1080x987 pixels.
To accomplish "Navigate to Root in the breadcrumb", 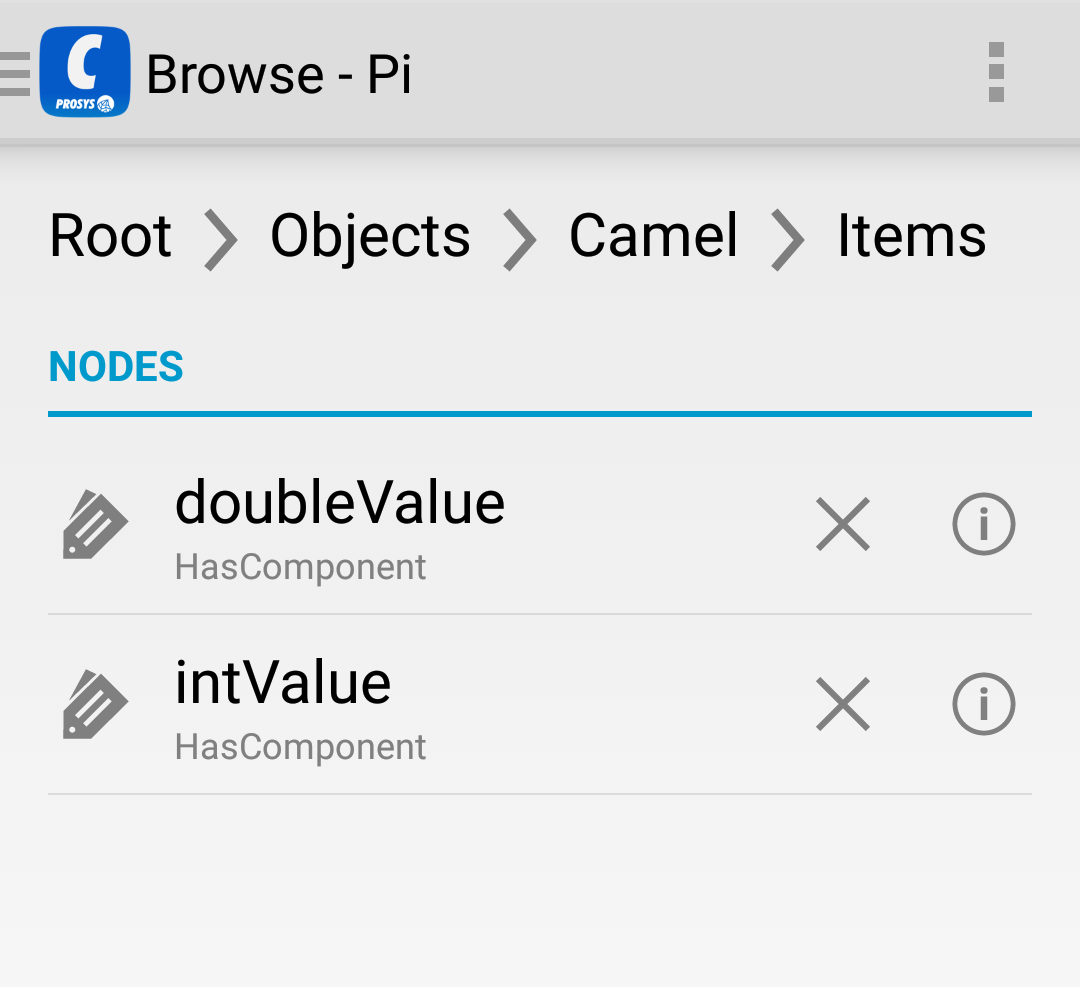I will tap(110, 237).
